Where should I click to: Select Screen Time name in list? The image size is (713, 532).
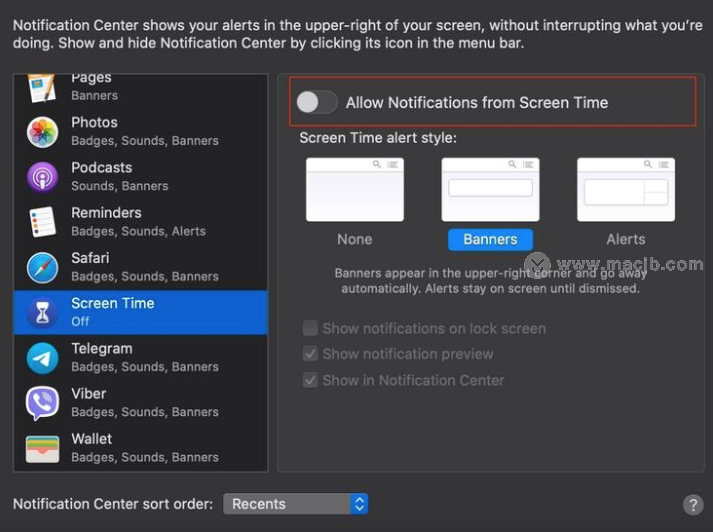tap(113, 303)
